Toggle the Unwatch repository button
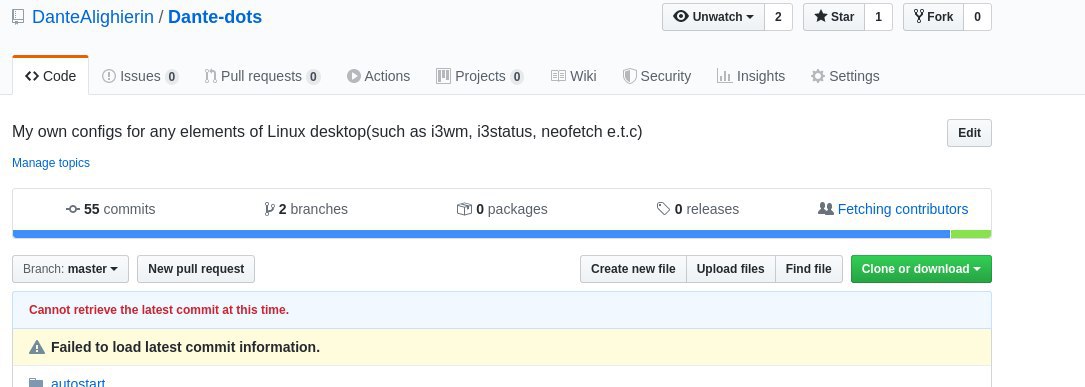Viewport: 1085px width, 387px height. click(x=713, y=17)
